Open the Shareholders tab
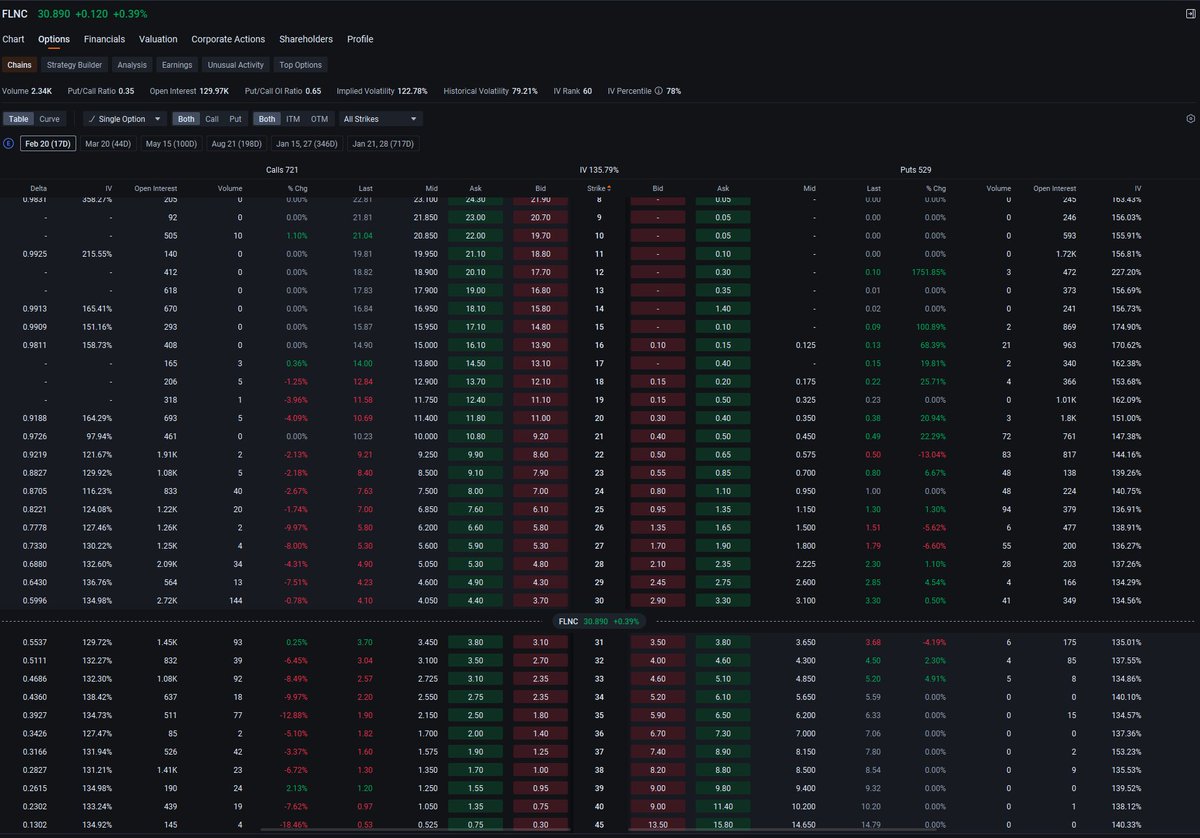This screenshot has height=838, width=1200. point(306,39)
